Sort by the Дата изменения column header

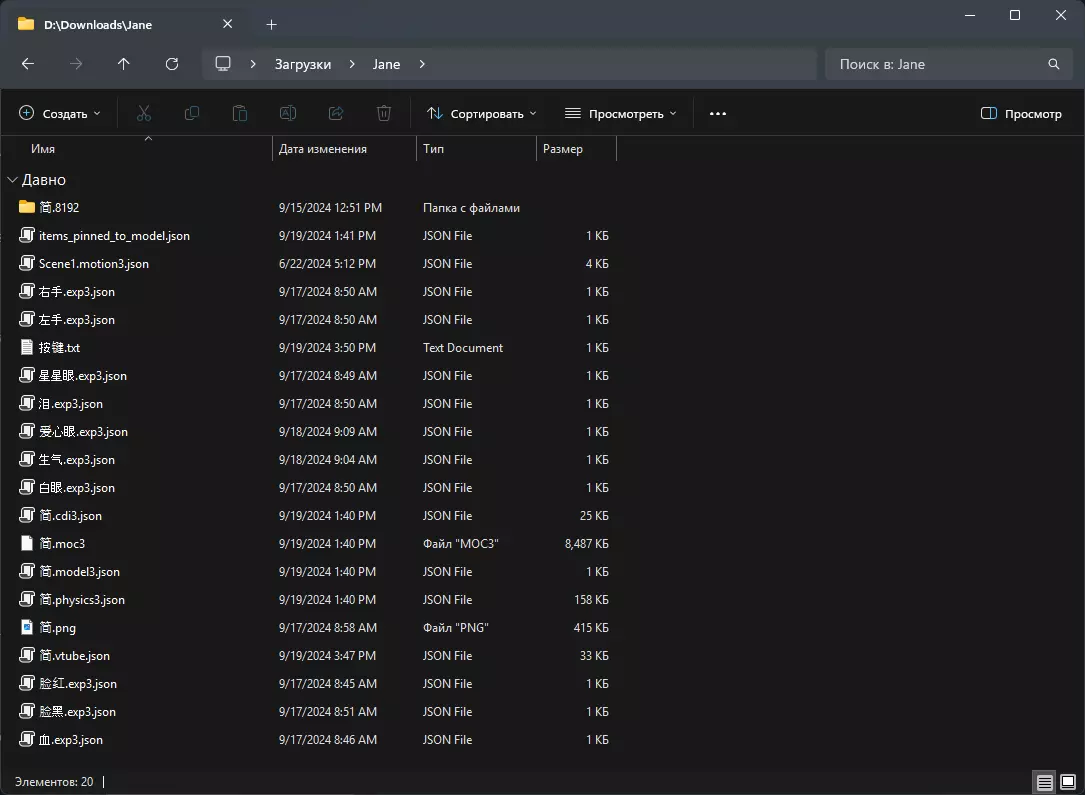[x=323, y=149]
